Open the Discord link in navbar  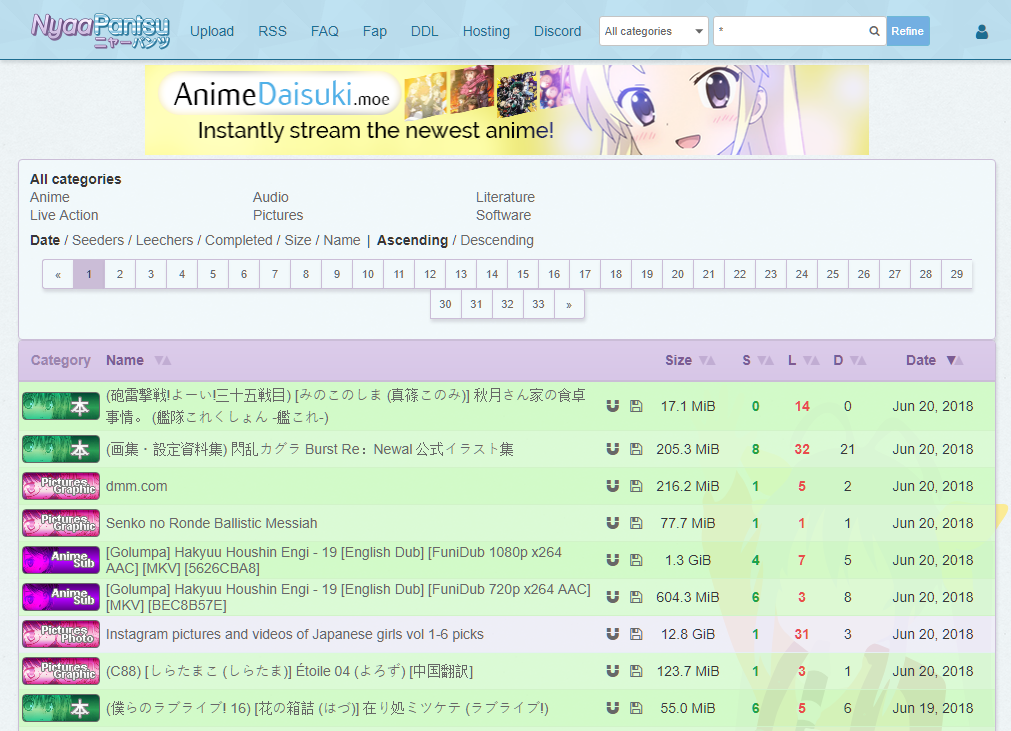coord(557,31)
